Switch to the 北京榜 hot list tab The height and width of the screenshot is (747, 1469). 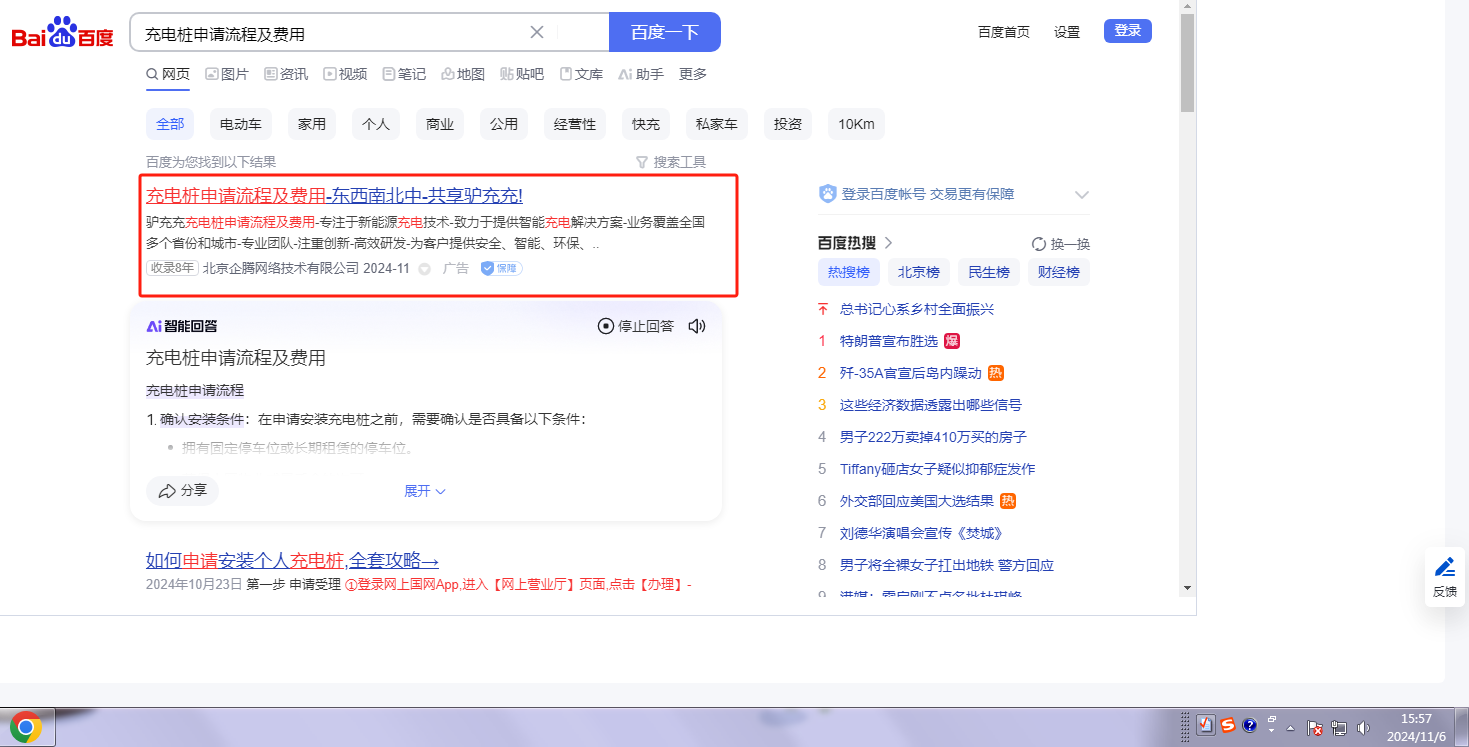(918, 272)
